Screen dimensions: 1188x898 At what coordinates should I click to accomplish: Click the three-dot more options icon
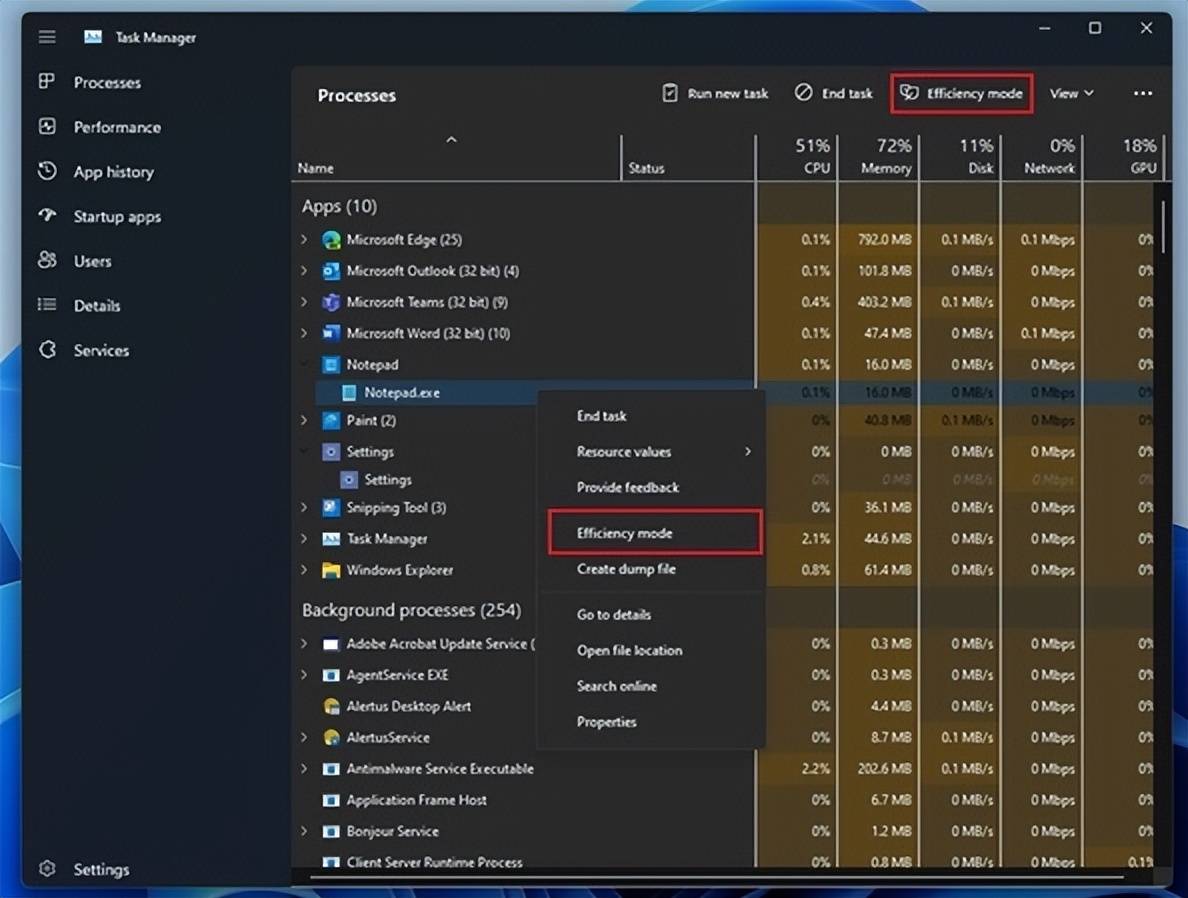point(1143,93)
